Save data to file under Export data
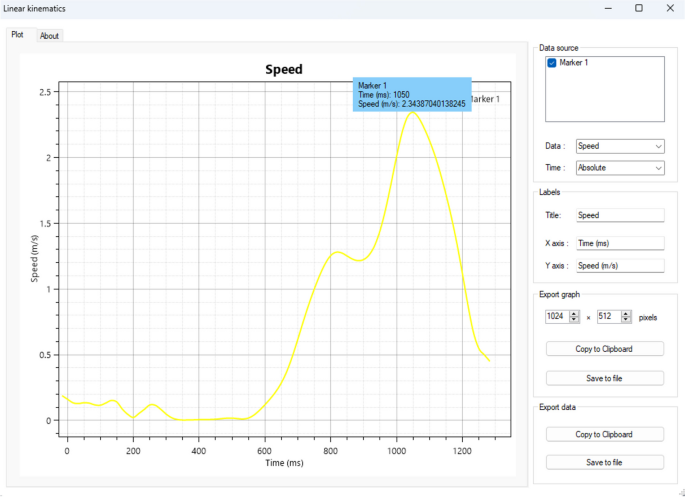The image size is (685, 497). click(604, 462)
